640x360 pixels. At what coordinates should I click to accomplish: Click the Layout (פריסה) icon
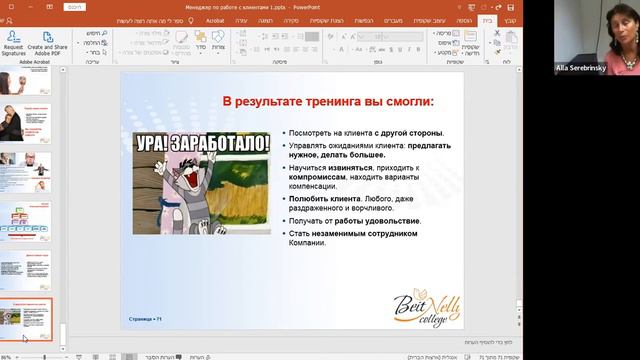[456, 33]
